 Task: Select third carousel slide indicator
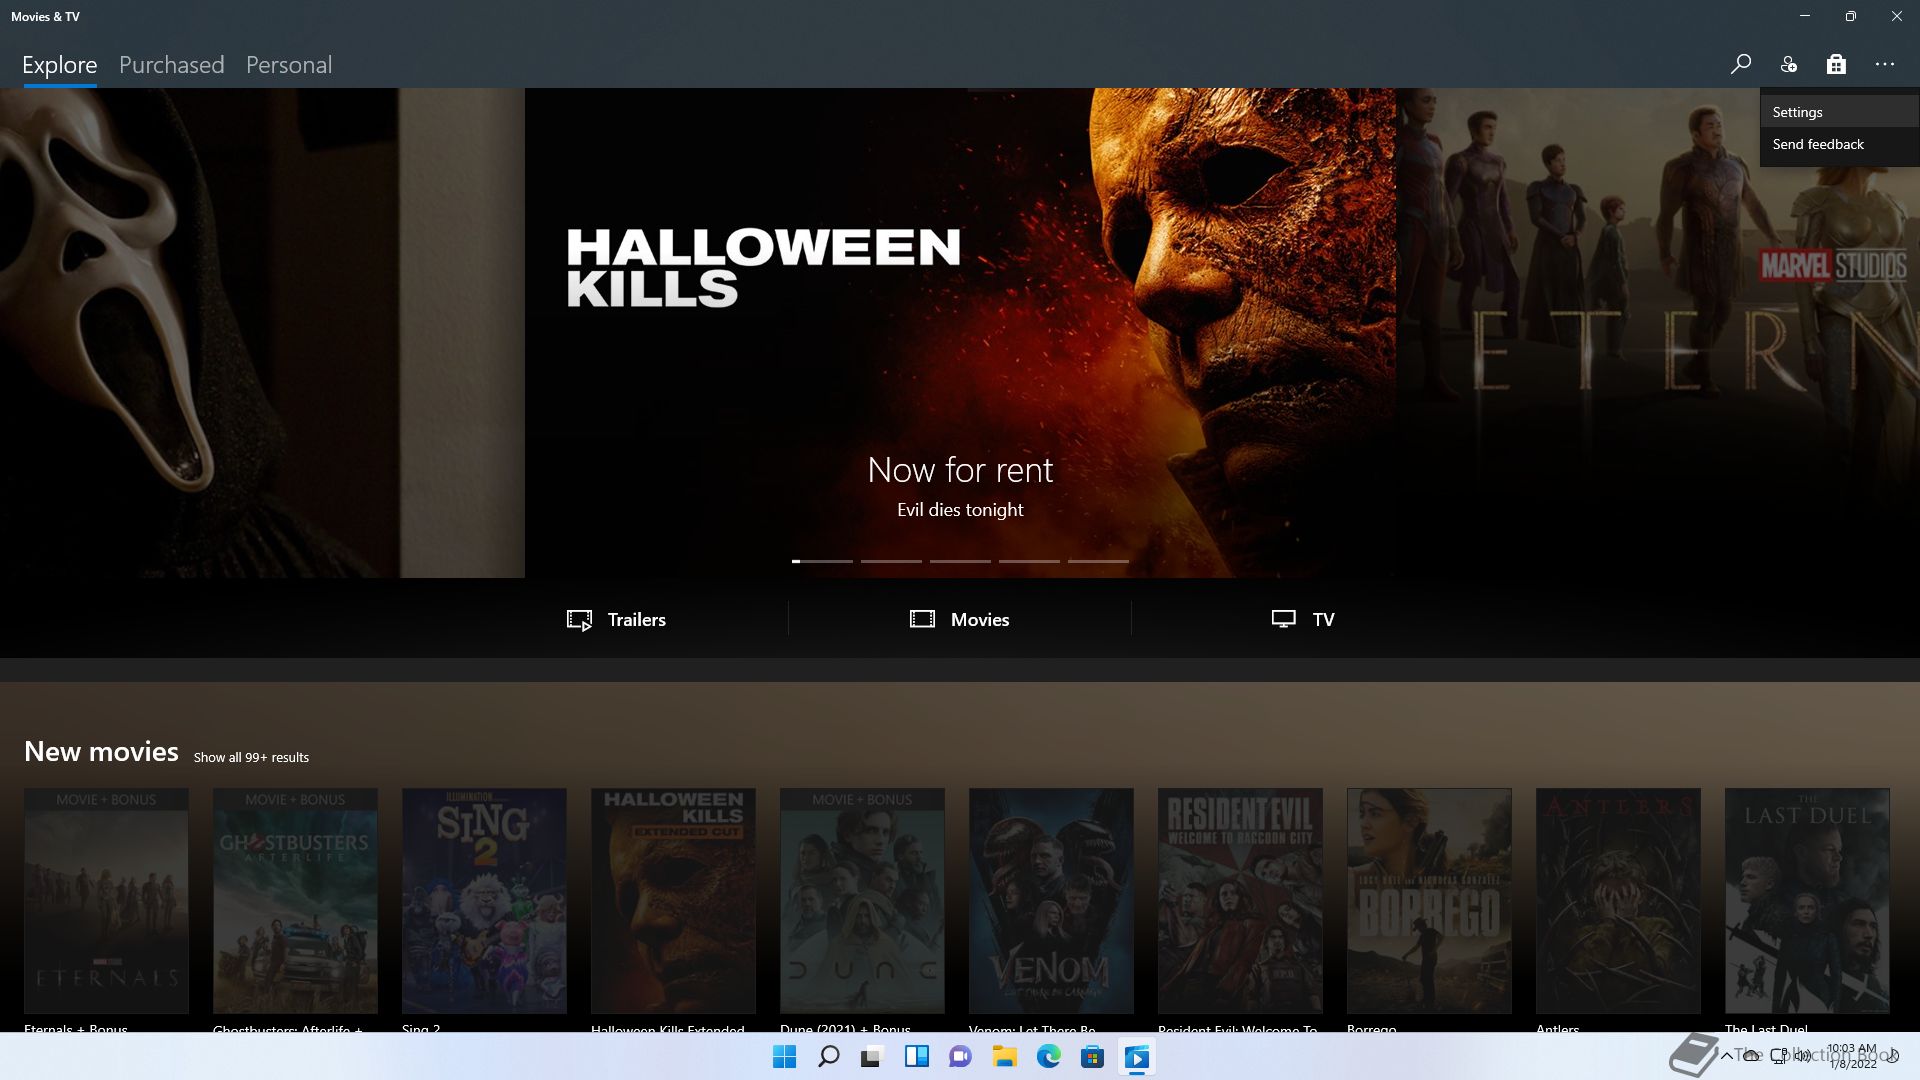click(x=960, y=561)
